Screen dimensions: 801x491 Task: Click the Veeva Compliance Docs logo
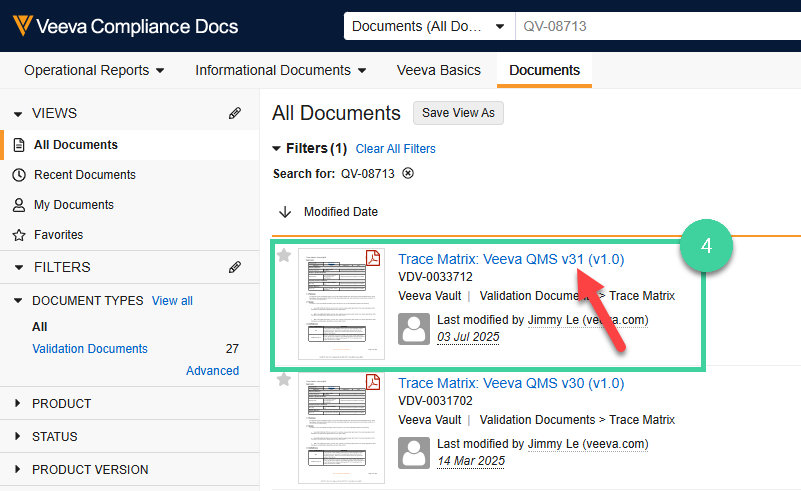click(125, 26)
